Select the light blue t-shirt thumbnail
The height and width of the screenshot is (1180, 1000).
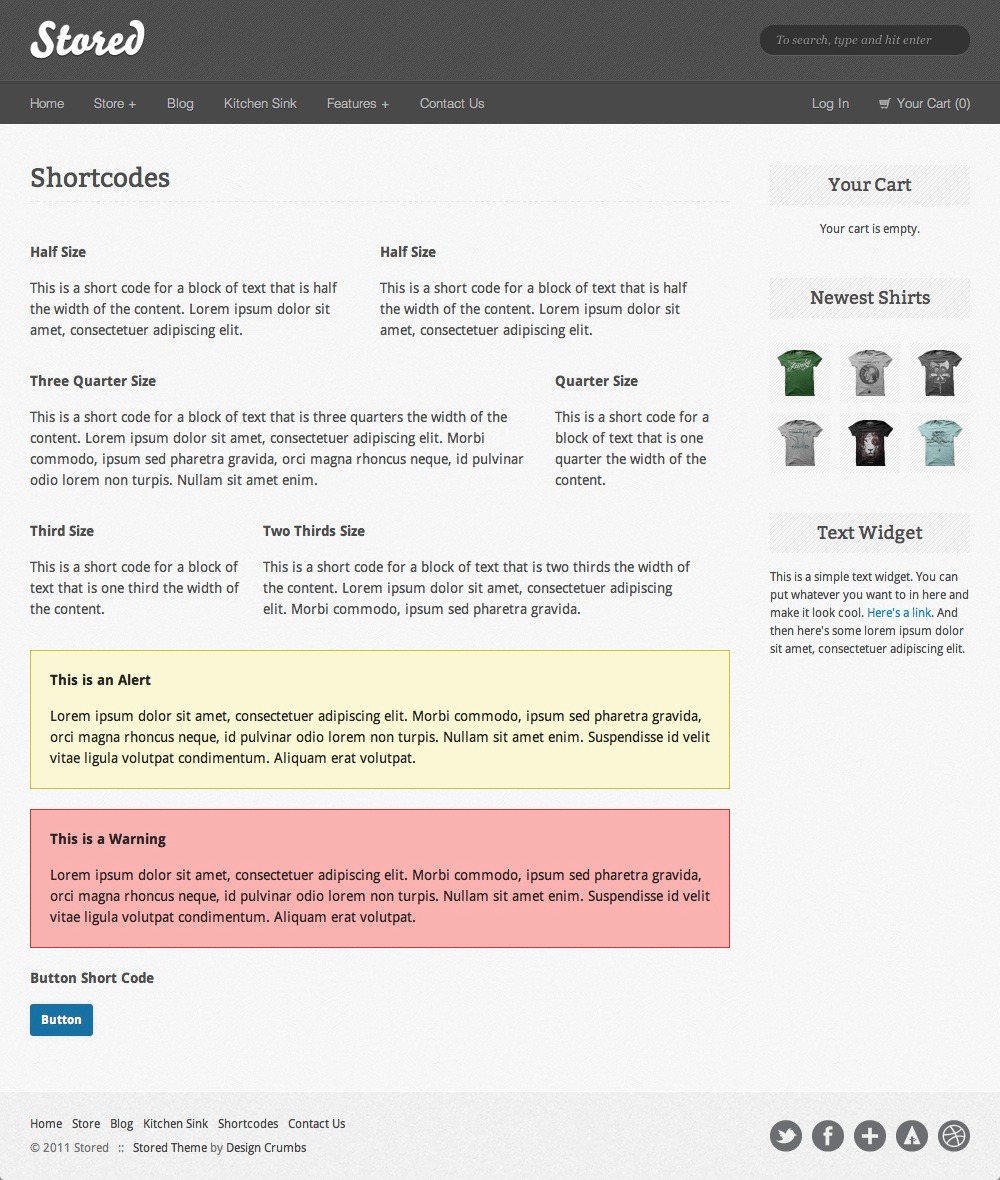coord(940,442)
